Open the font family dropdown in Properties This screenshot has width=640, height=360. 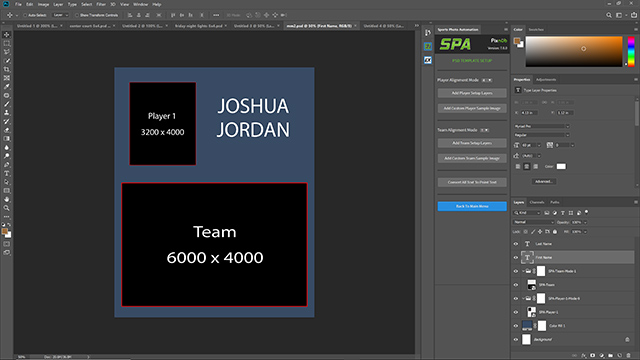pyautogui.click(x=541, y=126)
